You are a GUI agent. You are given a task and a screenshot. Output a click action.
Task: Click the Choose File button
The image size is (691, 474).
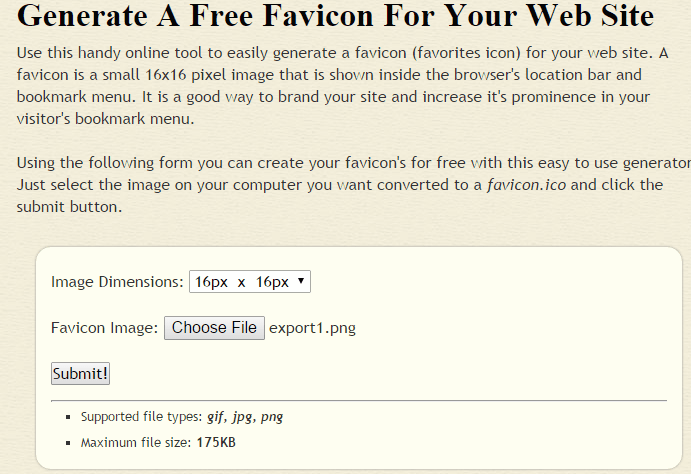click(214, 328)
